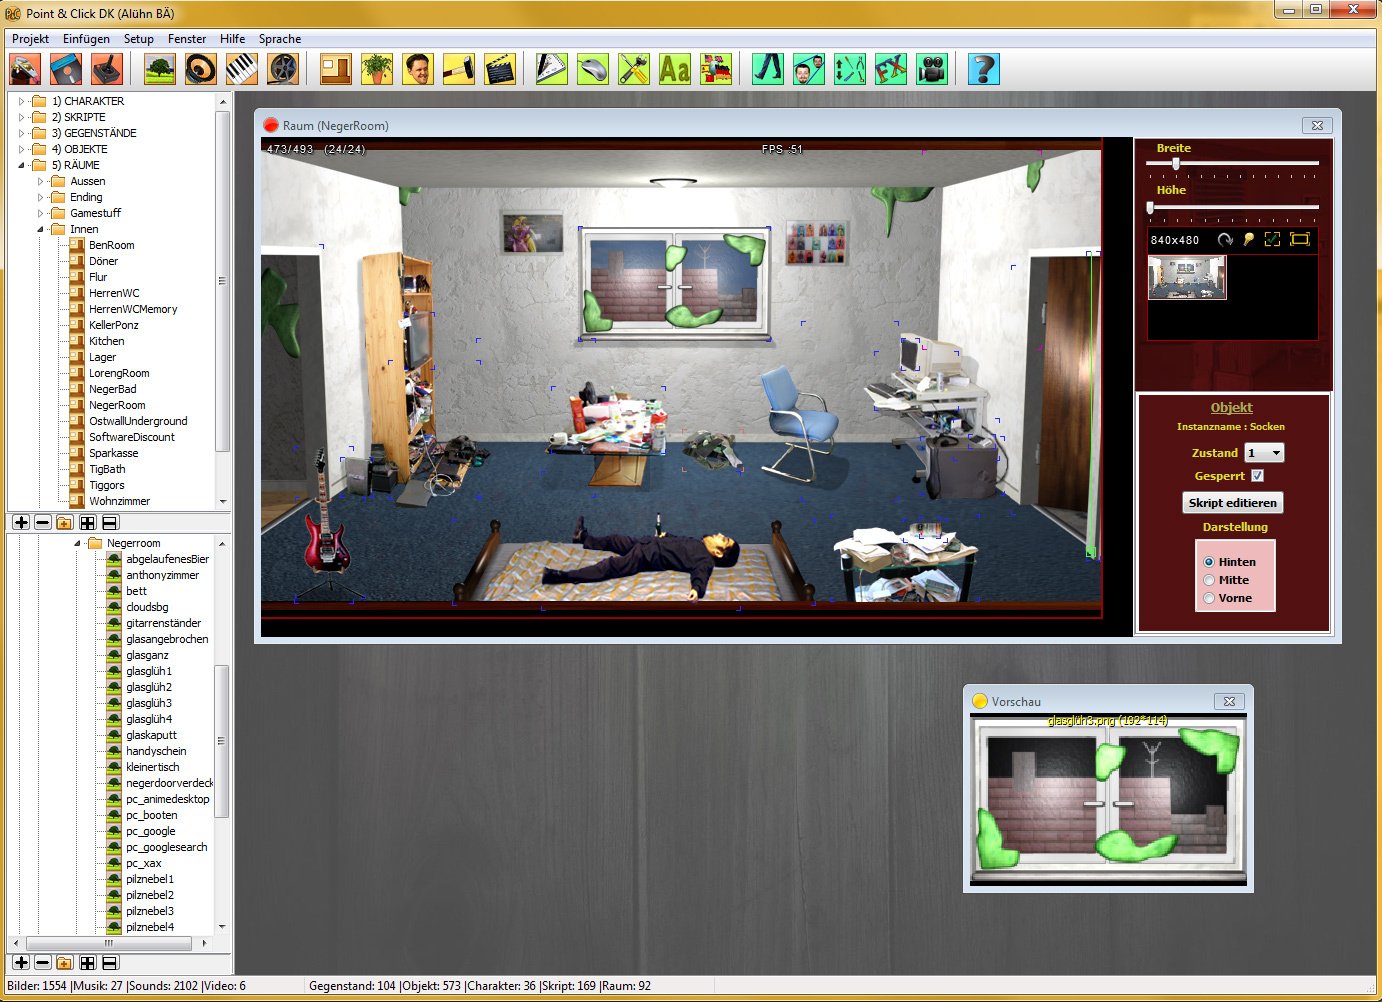Viewport: 1382px width, 1002px height.
Task: Open the Aa font editor icon
Action: coord(673,69)
